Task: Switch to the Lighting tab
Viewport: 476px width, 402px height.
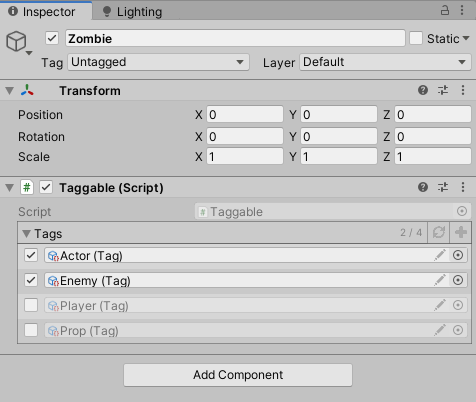Action: (133, 12)
